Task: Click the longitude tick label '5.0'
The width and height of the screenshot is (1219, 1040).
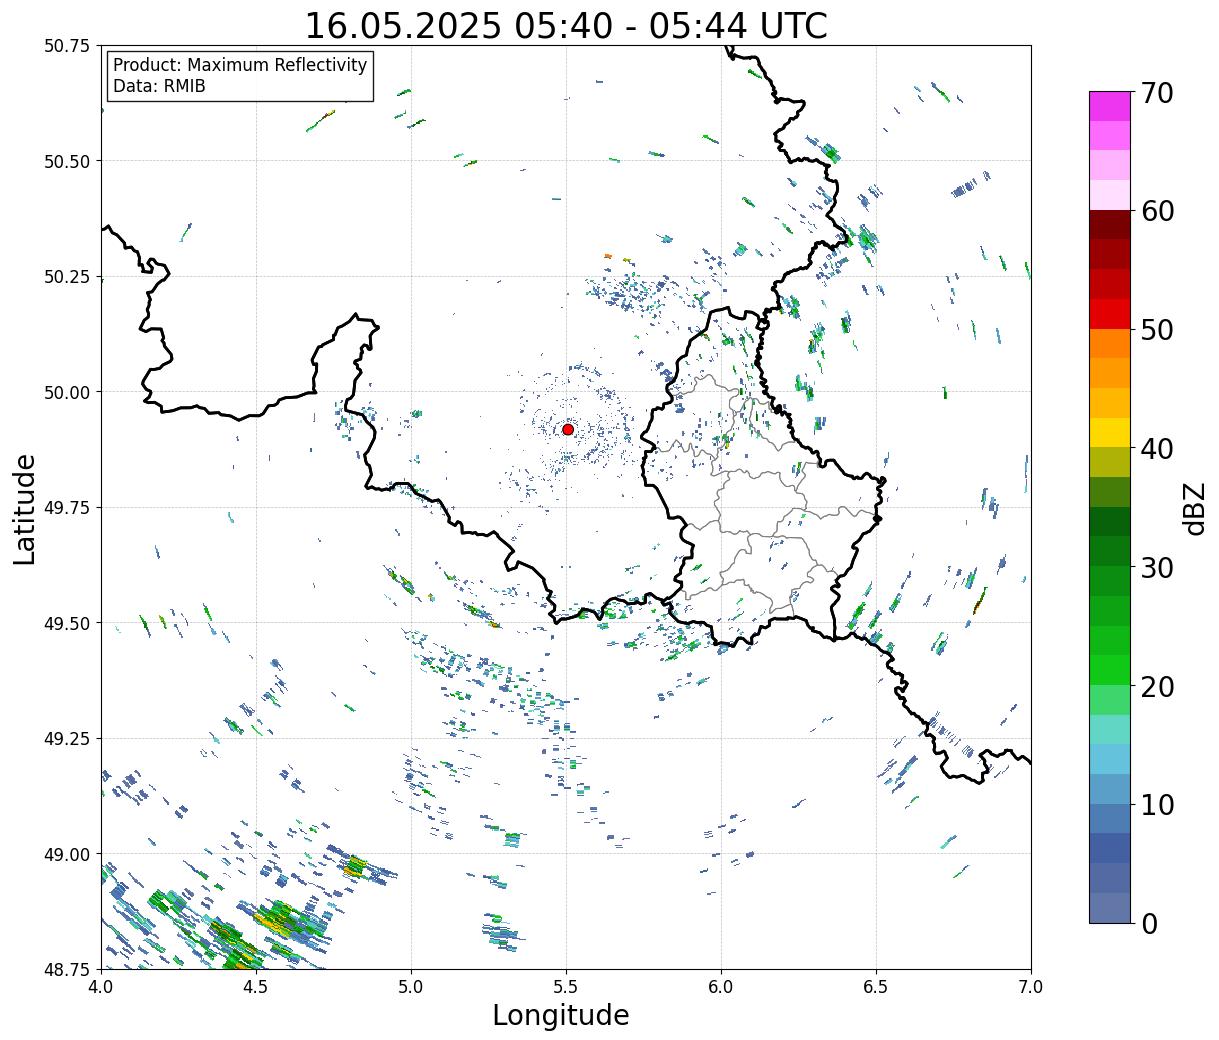Action: [x=411, y=987]
